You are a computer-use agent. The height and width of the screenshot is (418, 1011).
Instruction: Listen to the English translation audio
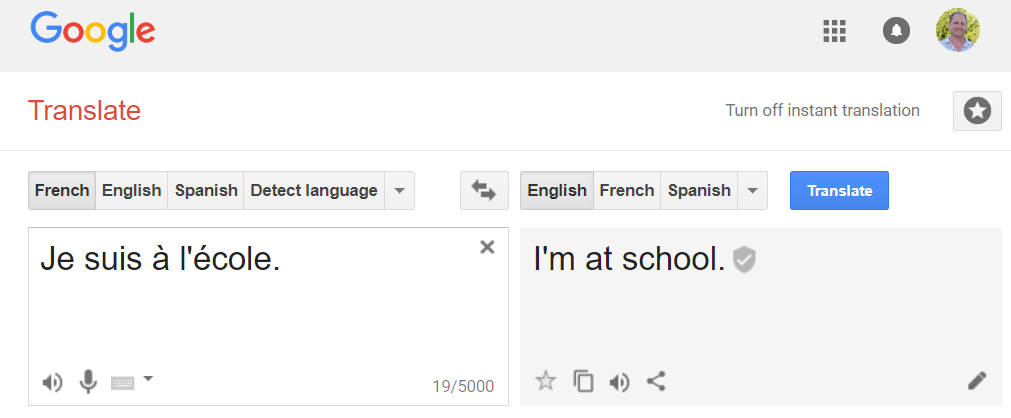pos(619,383)
